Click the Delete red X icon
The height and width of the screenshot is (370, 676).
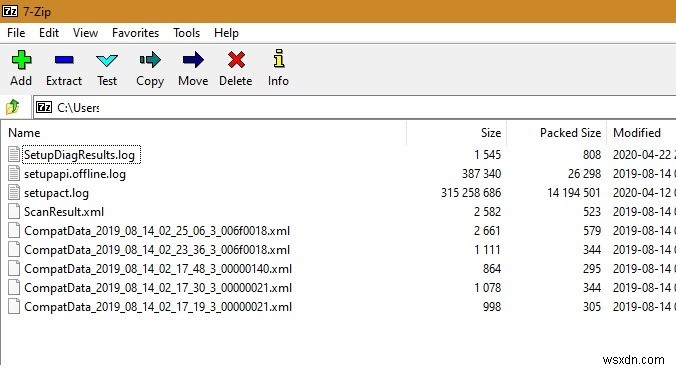tap(236, 60)
